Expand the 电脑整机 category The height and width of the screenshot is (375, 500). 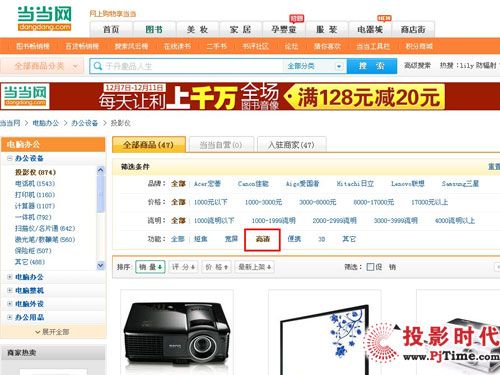pyautogui.click(x=10, y=290)
